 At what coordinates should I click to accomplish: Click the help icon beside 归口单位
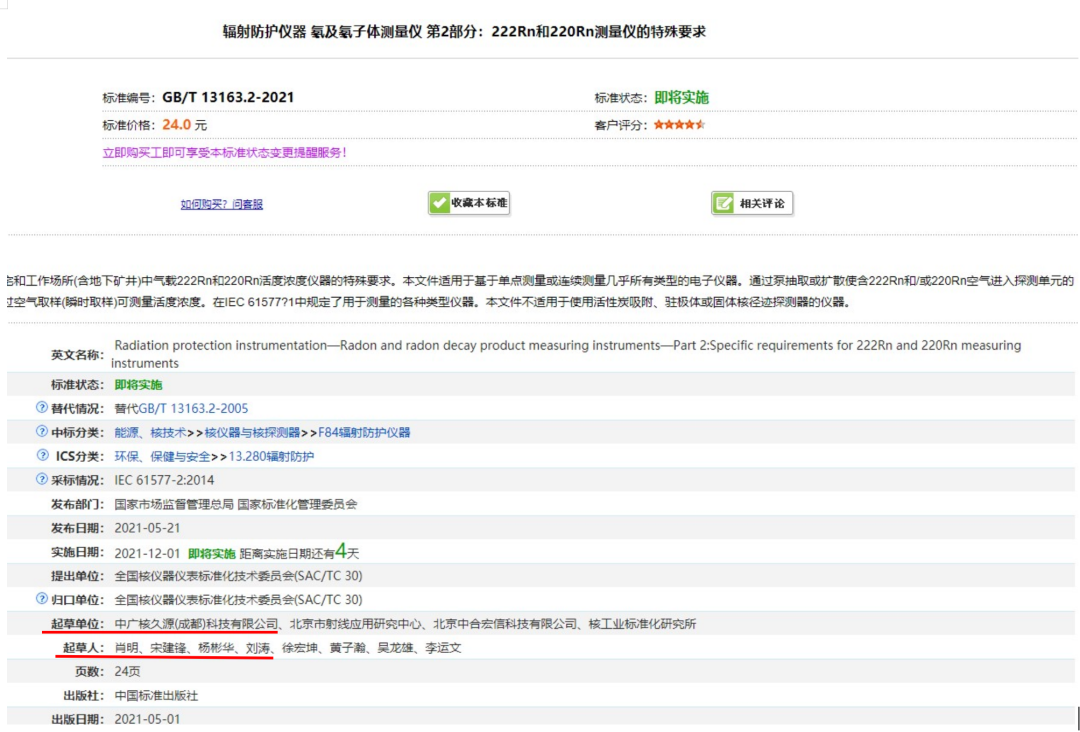(42, 599)
